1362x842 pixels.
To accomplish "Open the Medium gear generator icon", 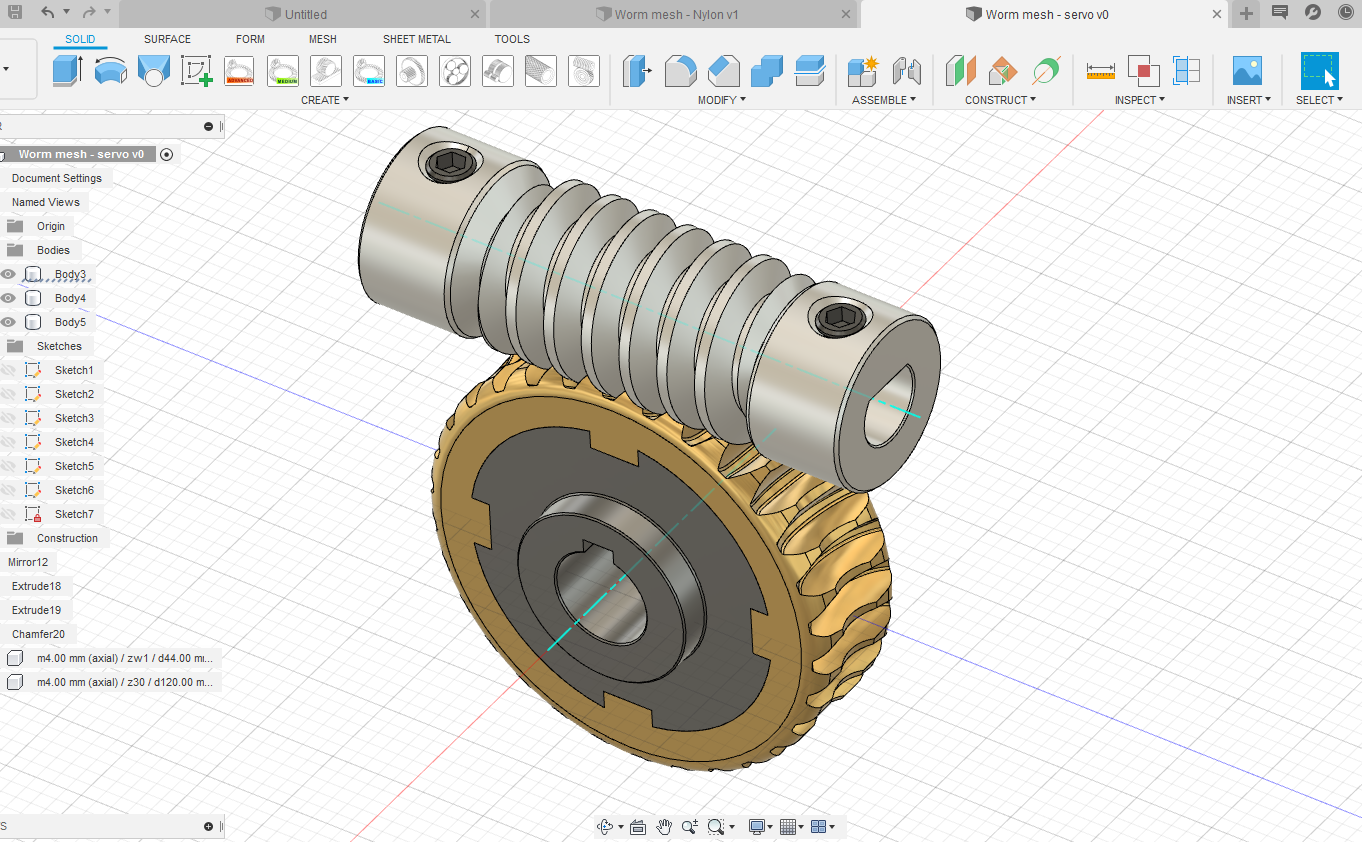I will (x=283, y=71).
